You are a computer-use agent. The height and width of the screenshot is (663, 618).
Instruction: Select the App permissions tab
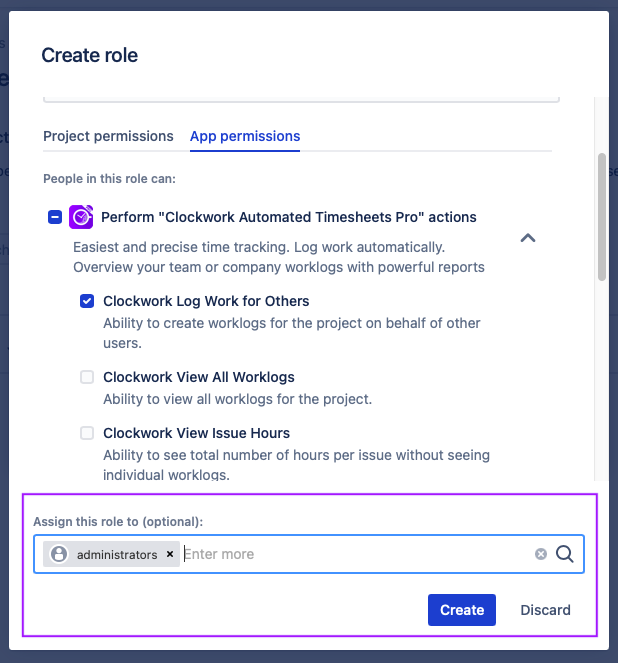(x=245, y=136)
